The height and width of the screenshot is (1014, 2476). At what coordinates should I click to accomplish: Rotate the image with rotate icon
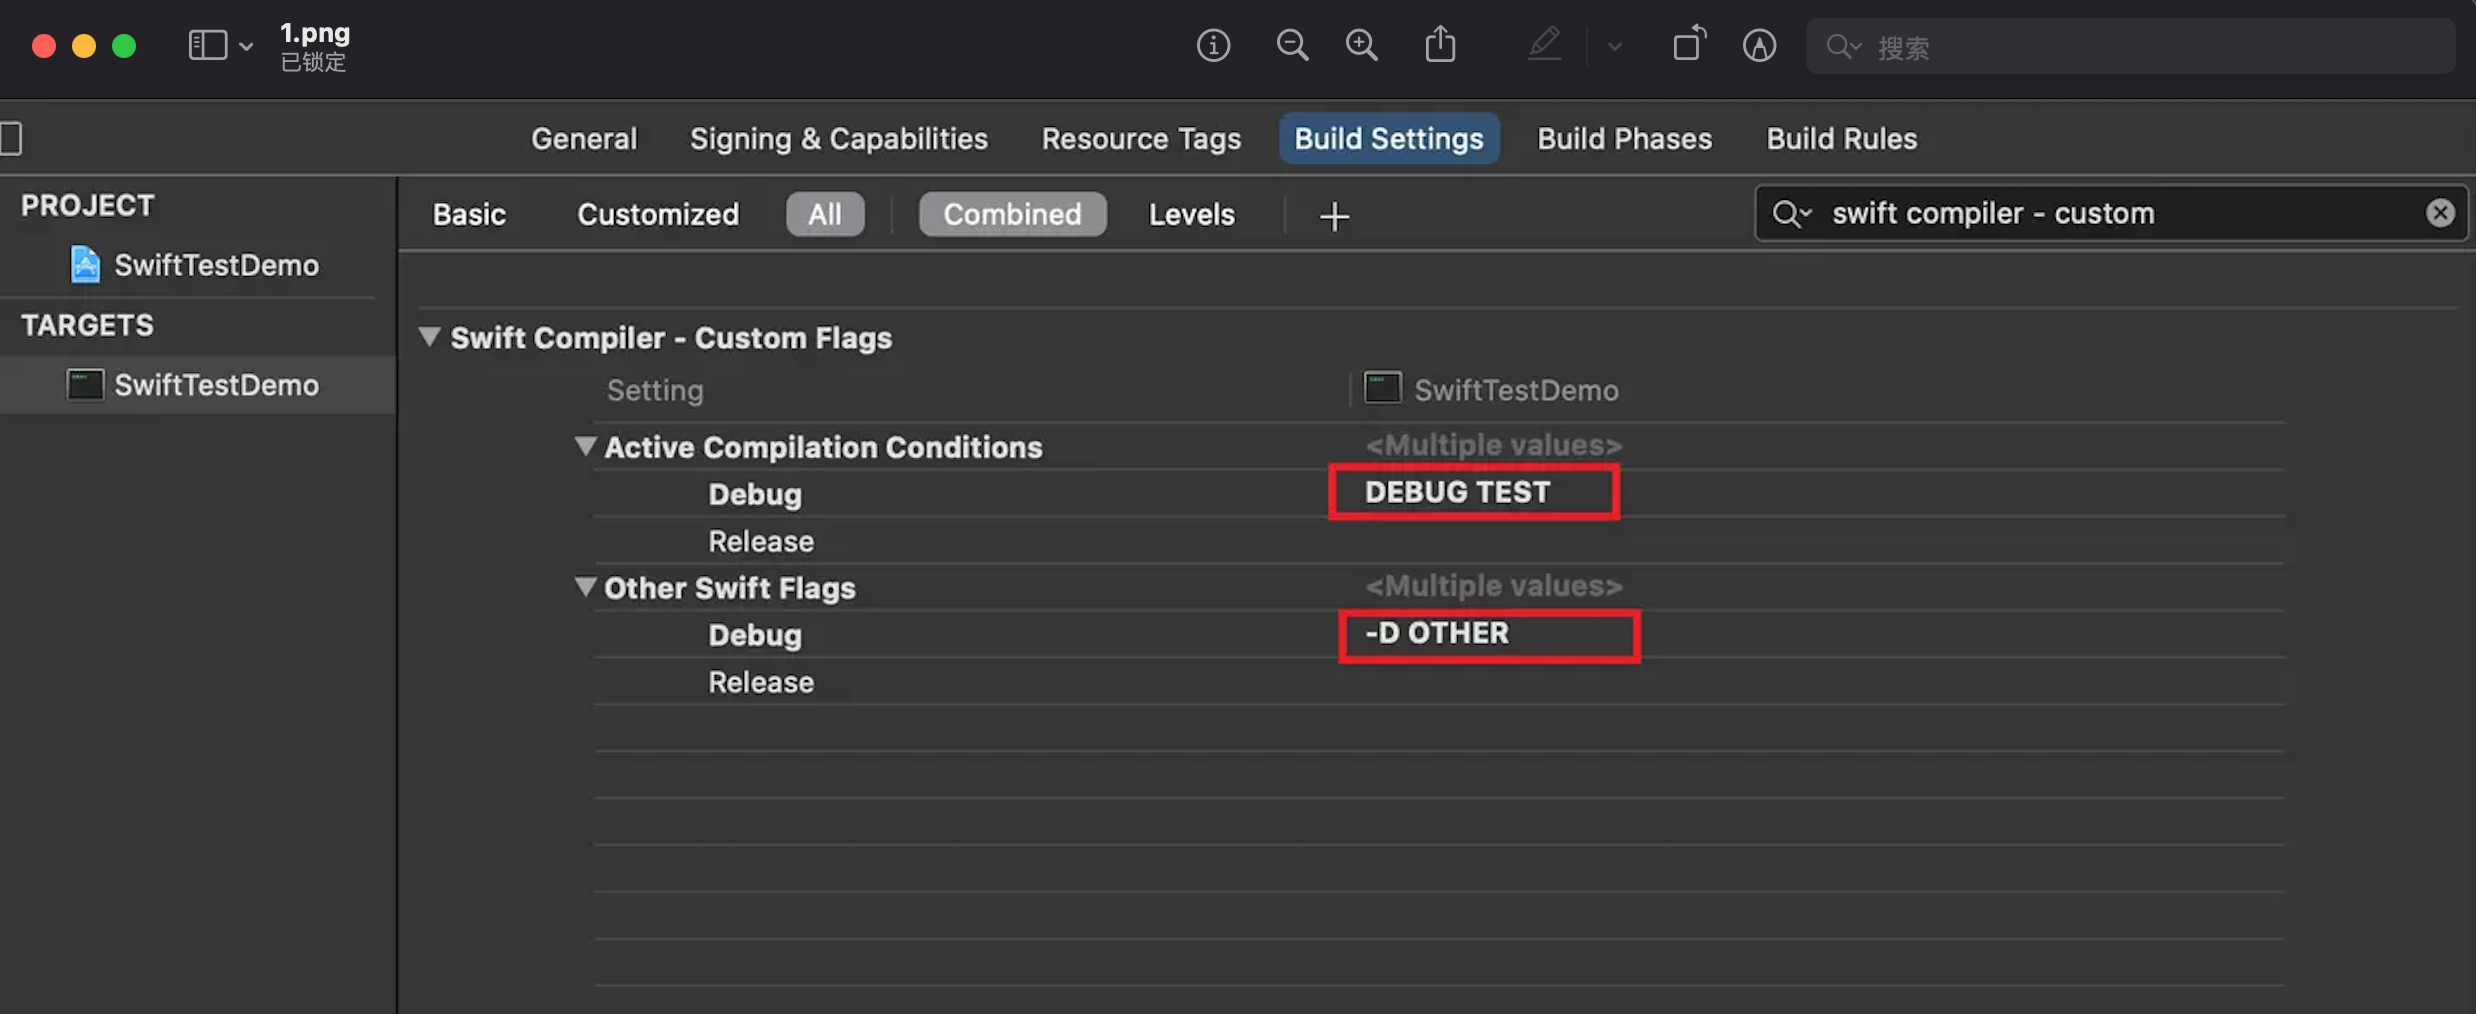(1688, 46)
